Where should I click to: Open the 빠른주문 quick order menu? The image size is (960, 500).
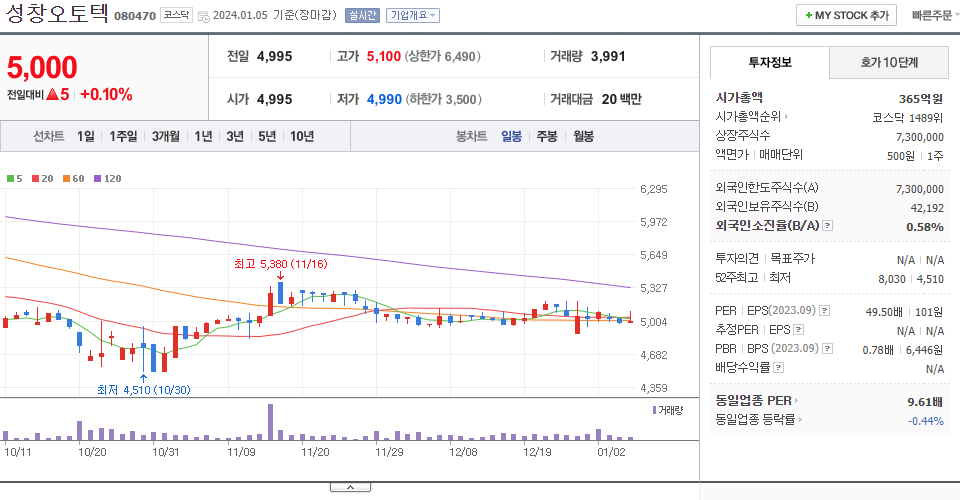934,15
